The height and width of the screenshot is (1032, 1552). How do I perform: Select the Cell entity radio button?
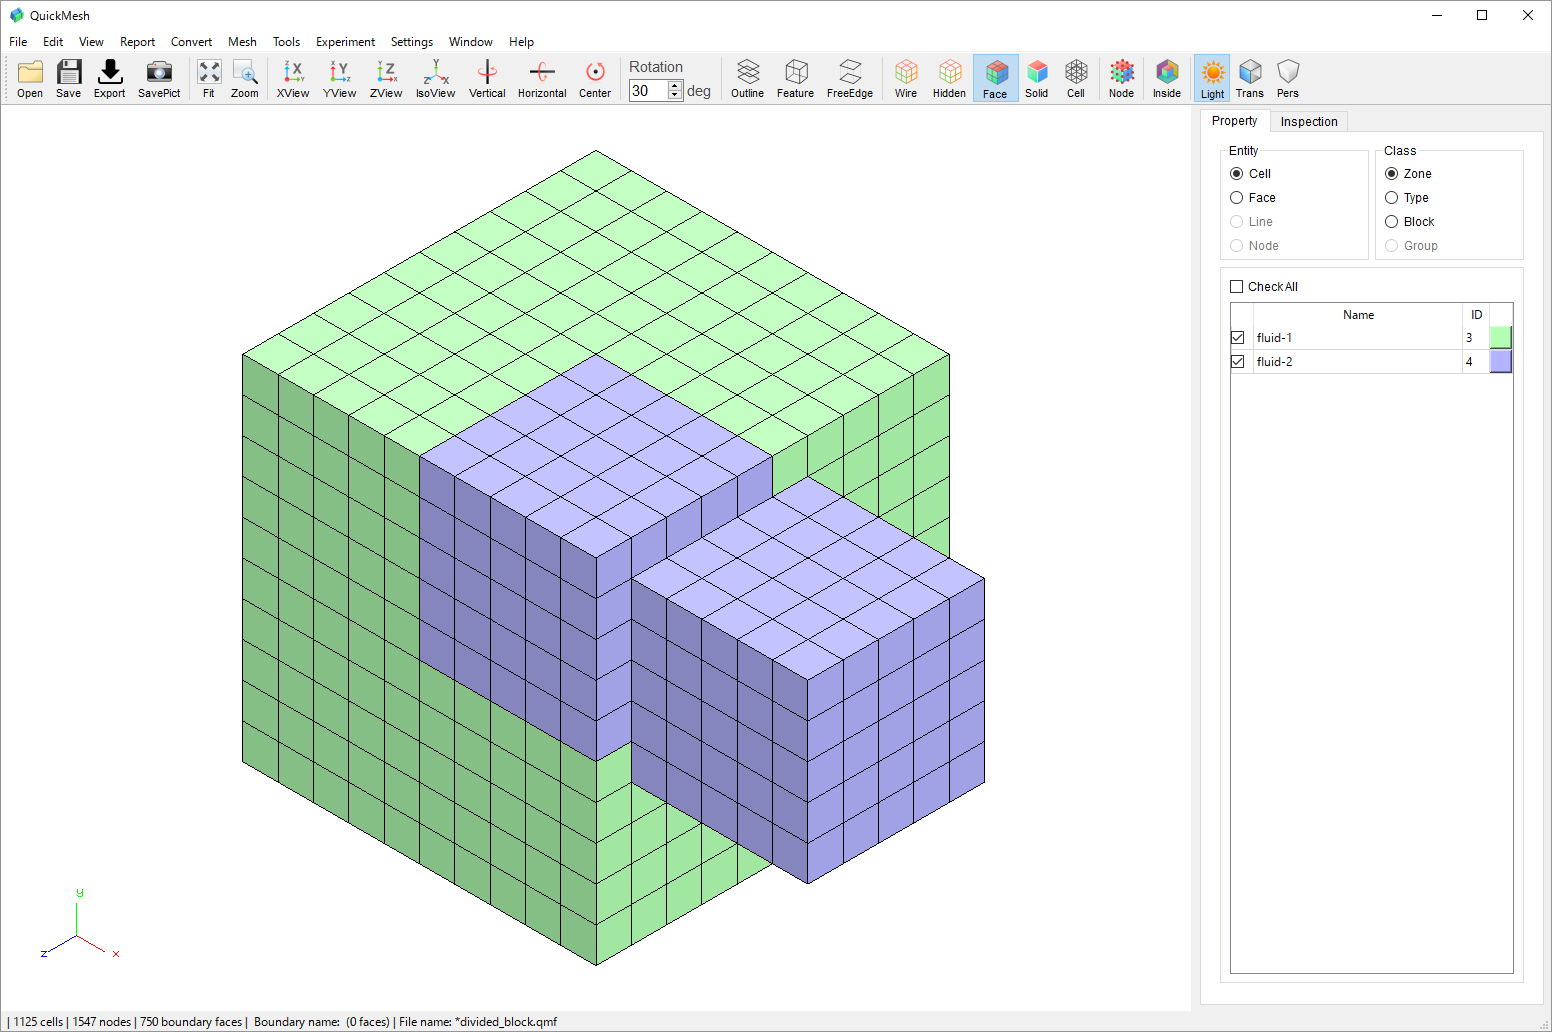coord(1237,174)
